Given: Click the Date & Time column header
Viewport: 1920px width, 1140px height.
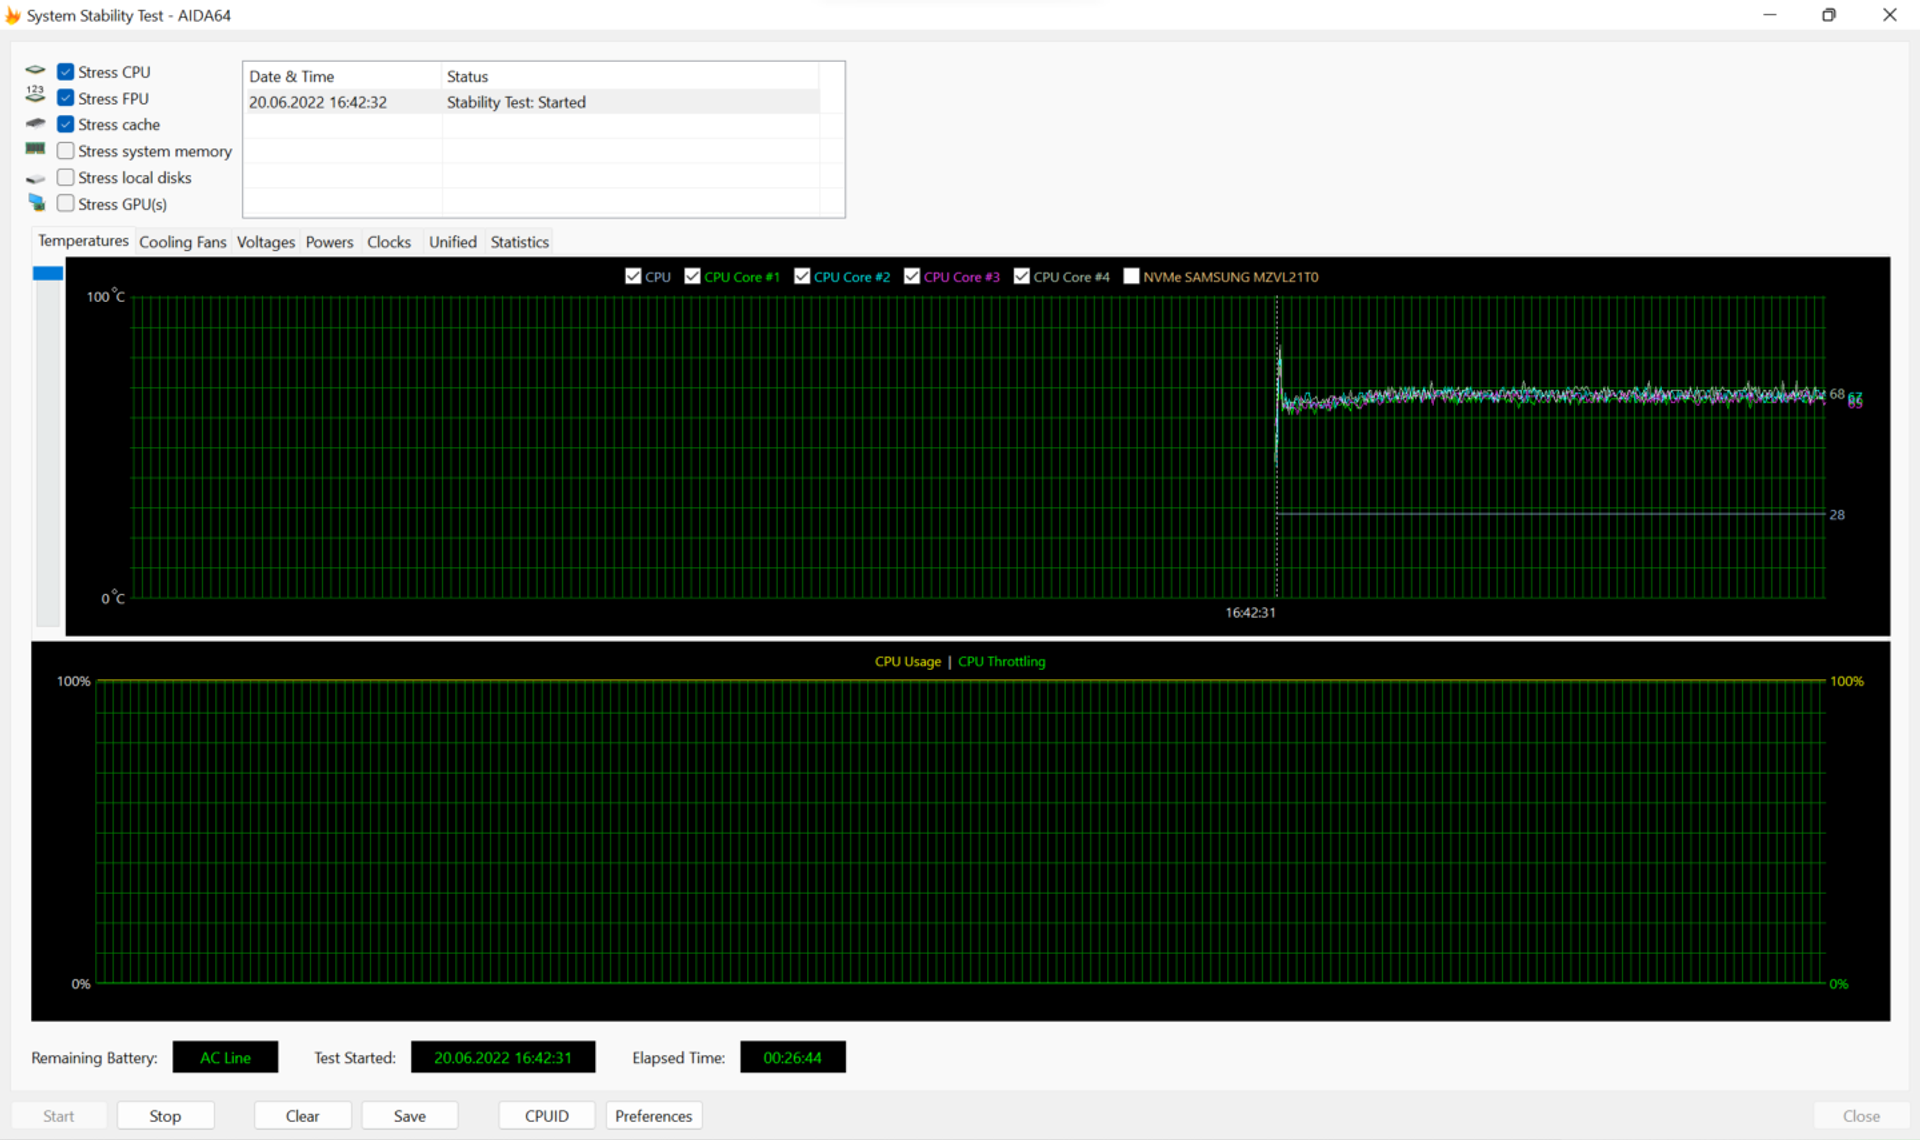Looking at the screenshot, I should [342, 76].
